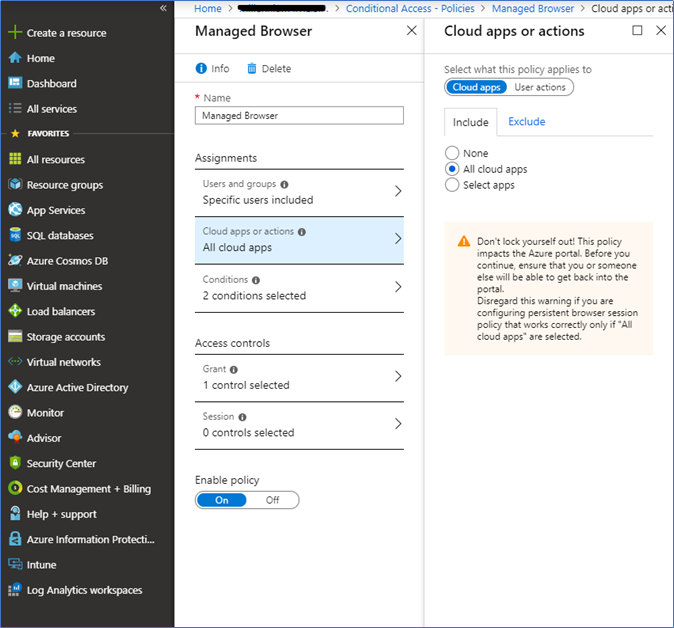
Task: Open Managed Browser breadcrumb link
Action: tap(533, 9)
